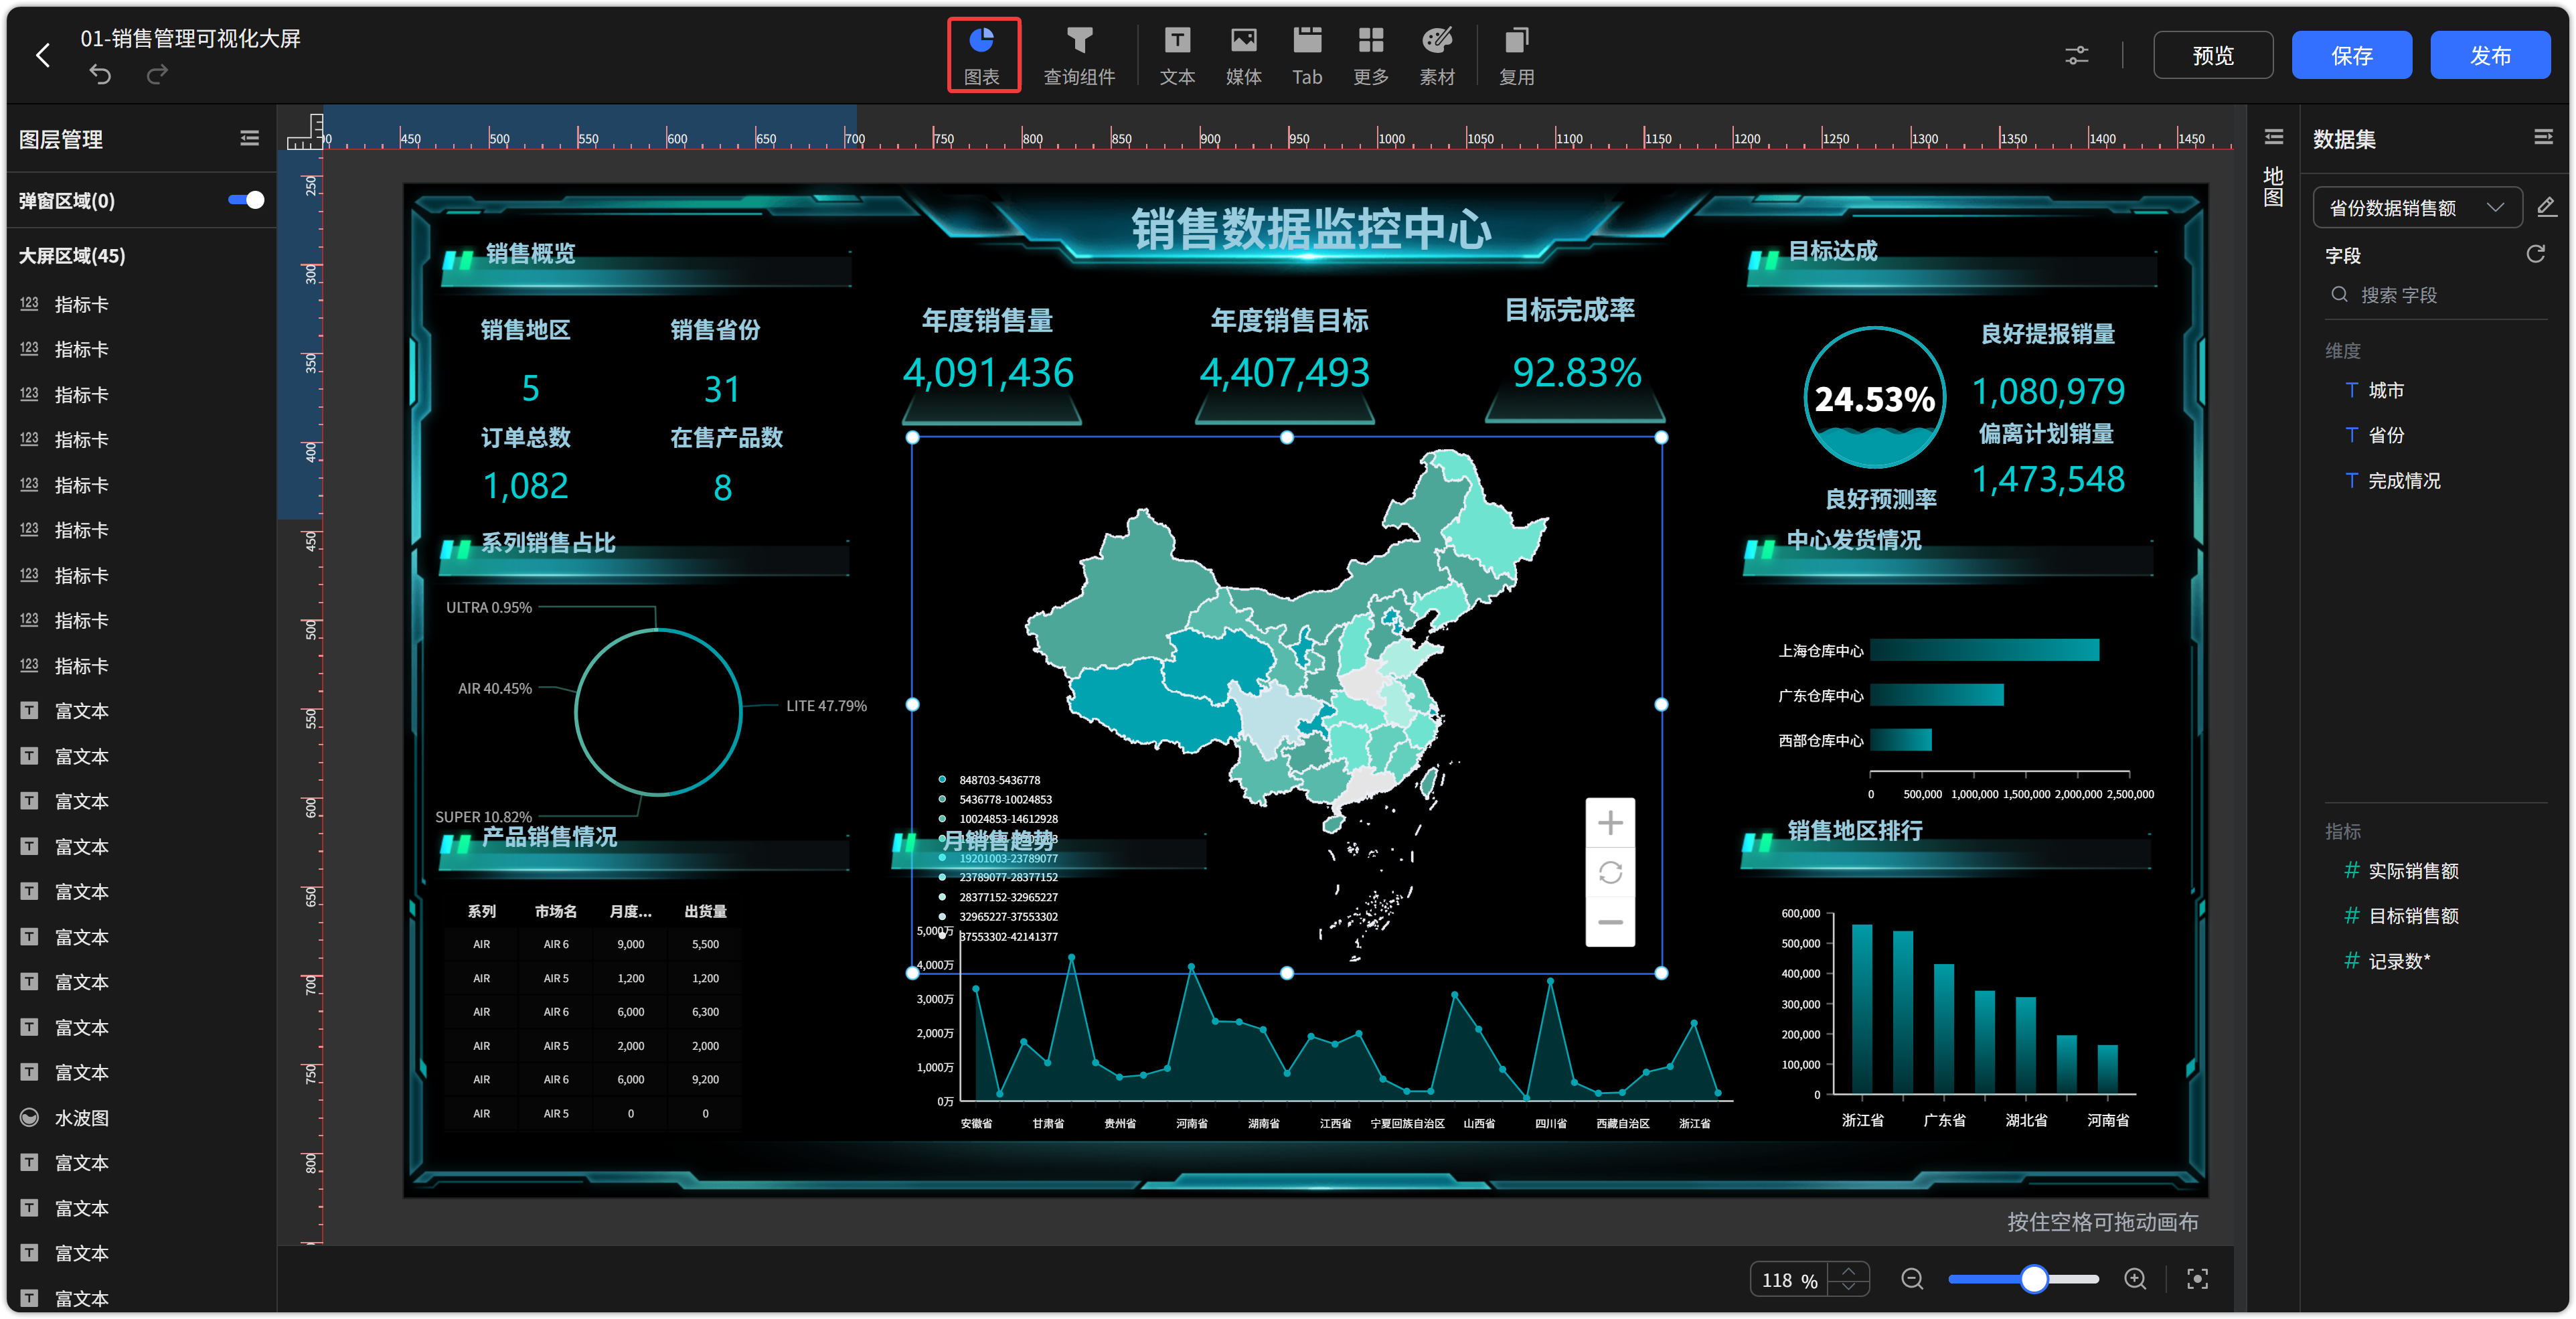This screenshot has height=1319, width=2576.
Task: Select the 销售数据监控中心 title on canvas
Action: [1311, 230]
